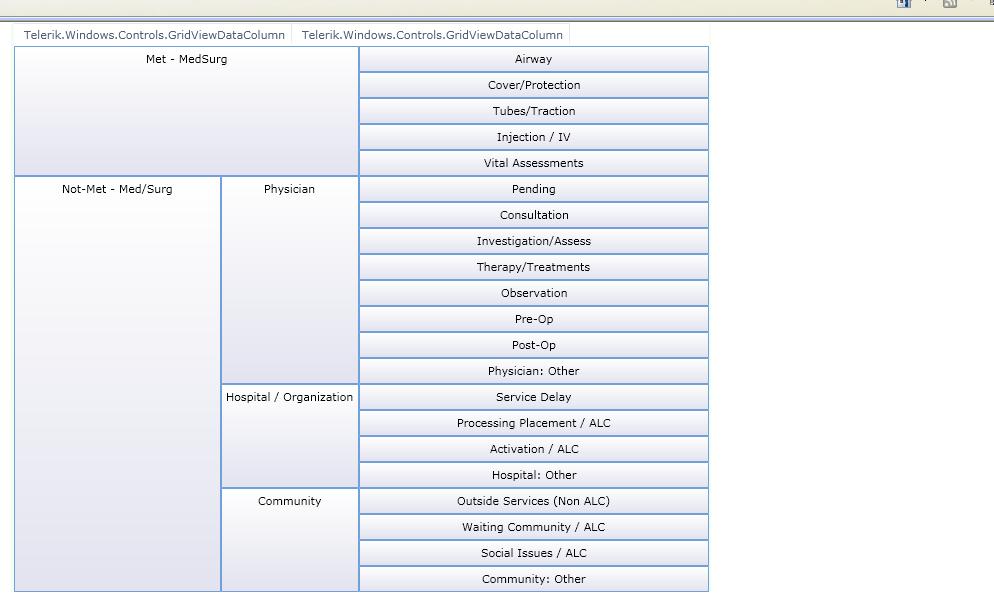This screenshot has width=994, height=594.
Task: Select Outside Services (Non ALC) row
Action: tap(534, 501)
